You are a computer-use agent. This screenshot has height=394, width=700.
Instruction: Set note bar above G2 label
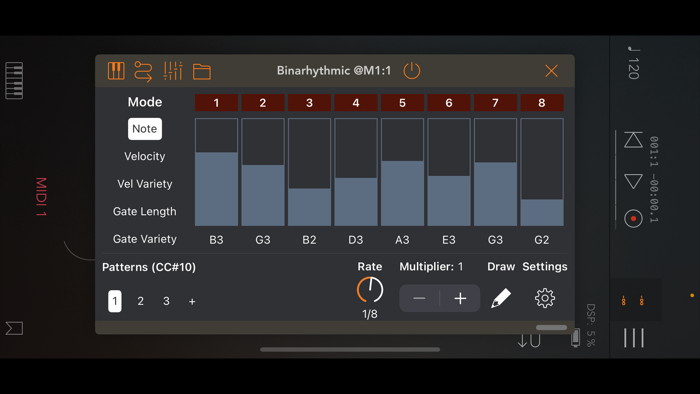(542, 172)
